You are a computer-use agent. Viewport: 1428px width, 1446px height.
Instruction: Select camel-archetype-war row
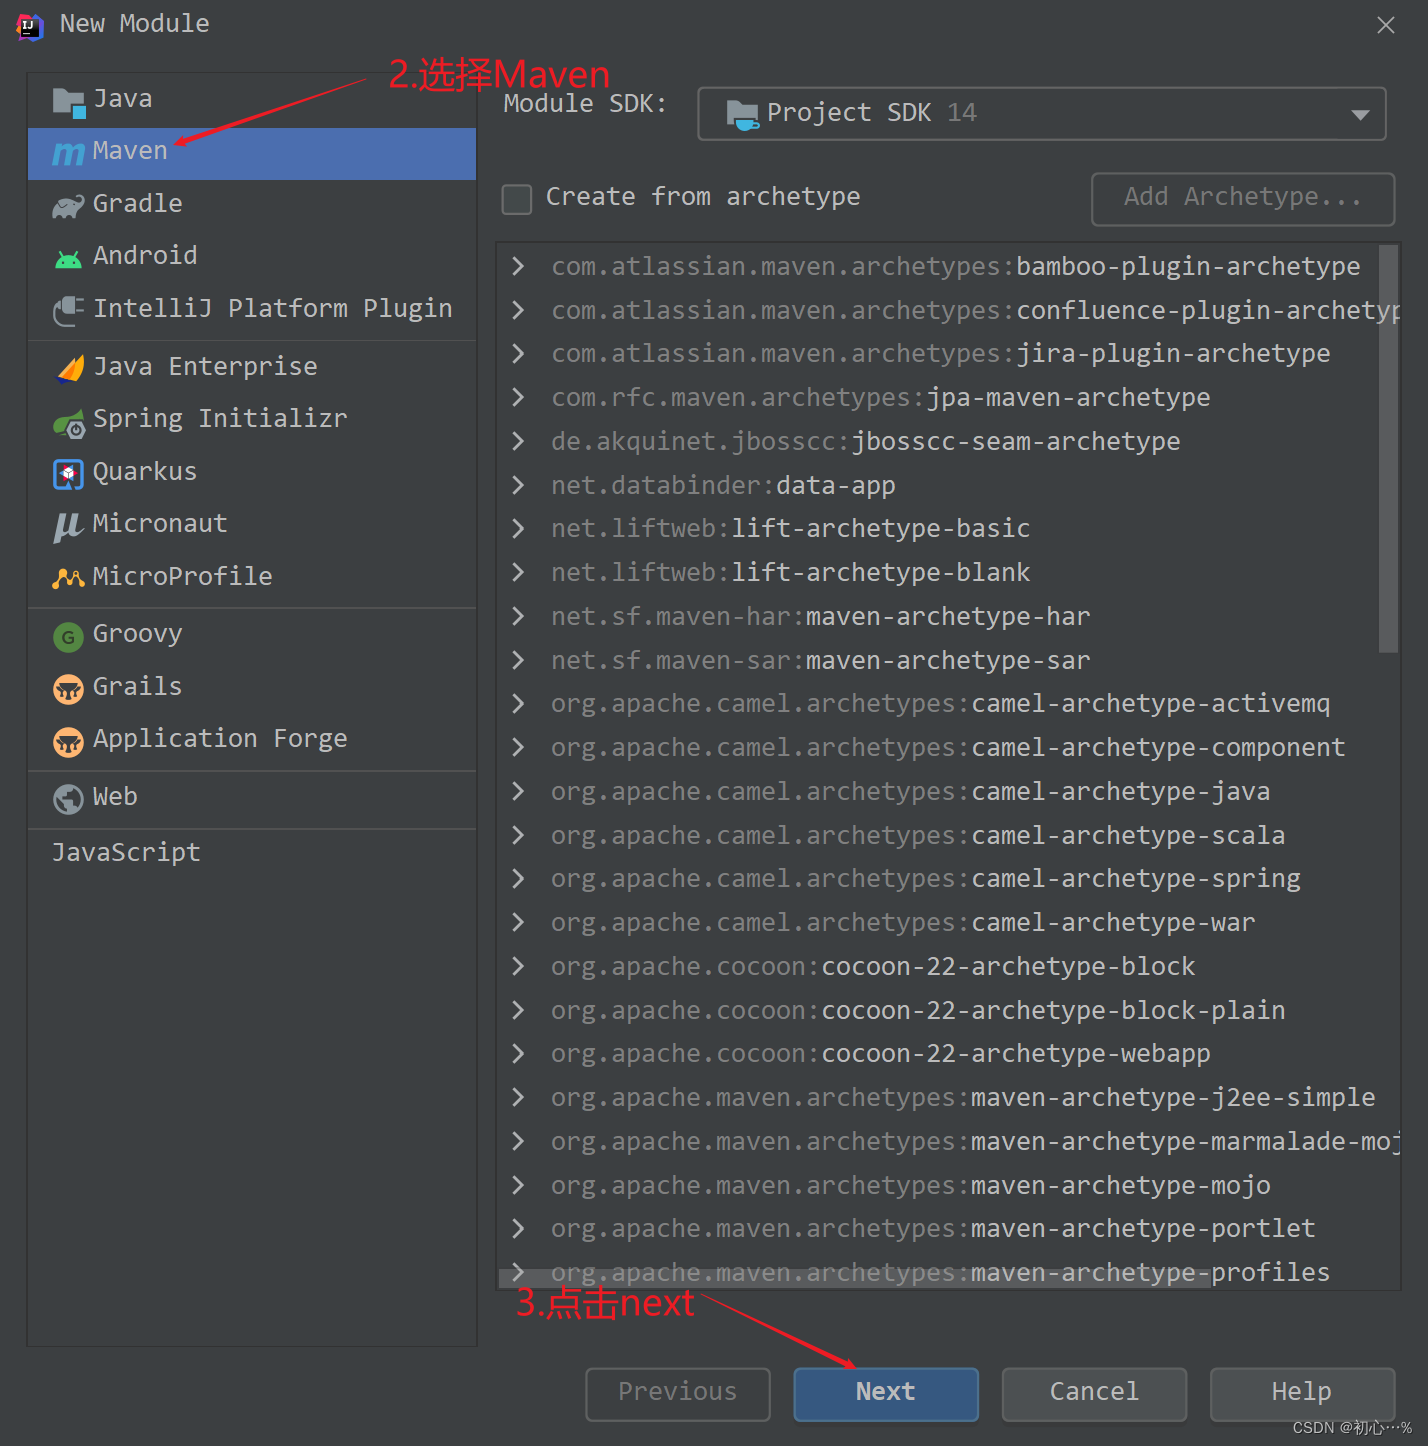[948, 922]
